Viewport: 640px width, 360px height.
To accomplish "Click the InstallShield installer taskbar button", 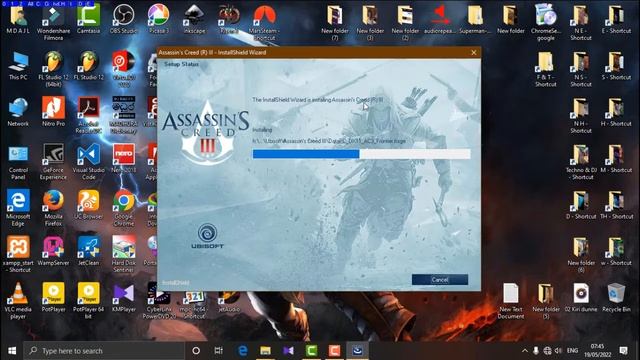I will [x=358, y=351].
